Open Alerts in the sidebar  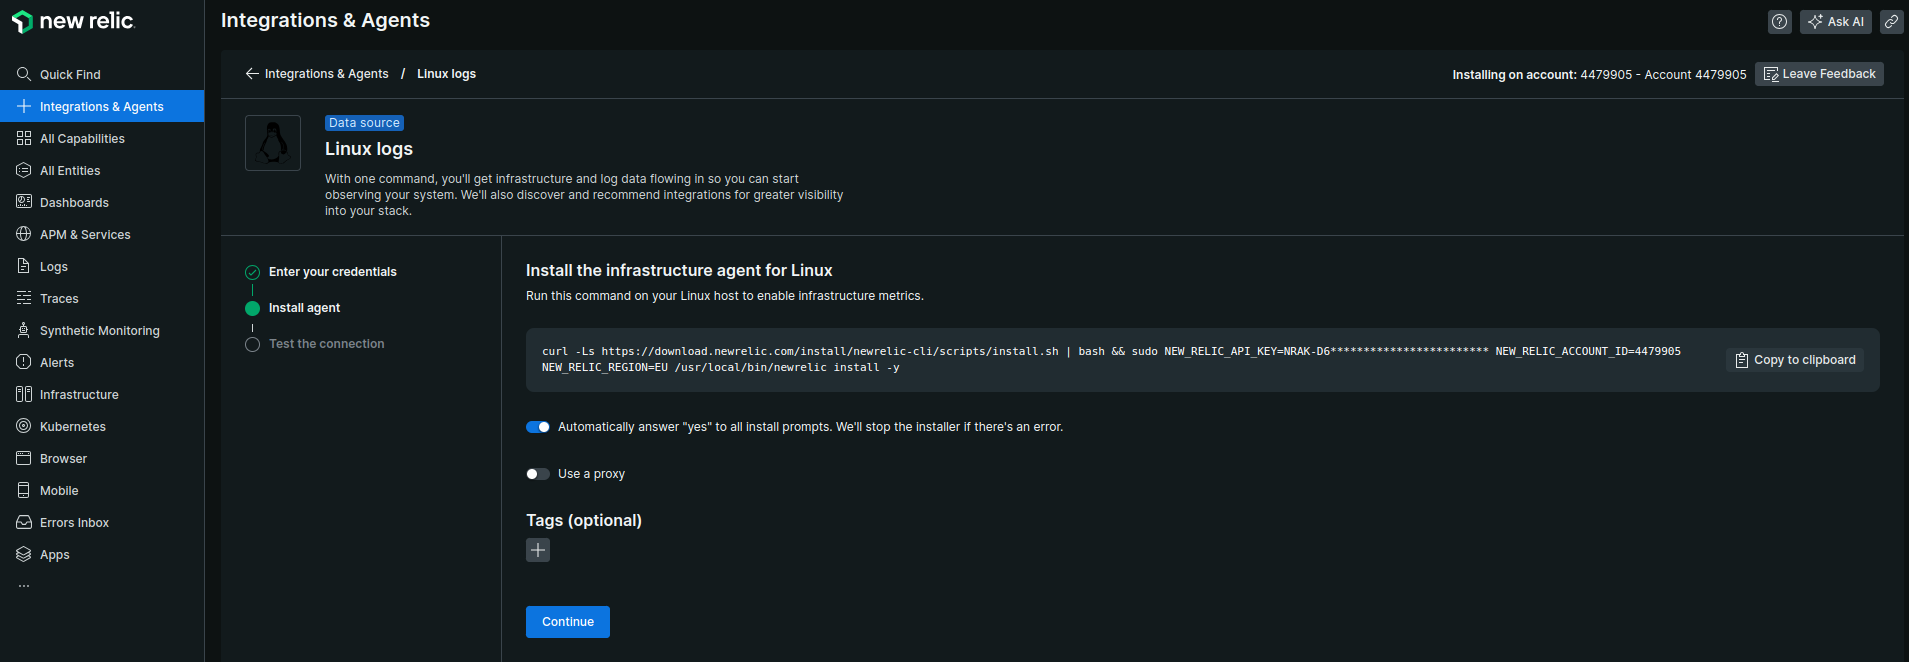click(102, 362)
